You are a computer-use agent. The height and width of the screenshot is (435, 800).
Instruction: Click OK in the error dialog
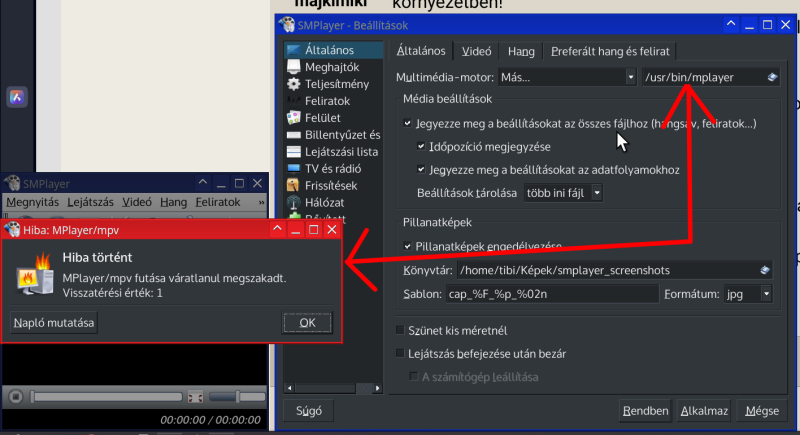pos(307,323)
